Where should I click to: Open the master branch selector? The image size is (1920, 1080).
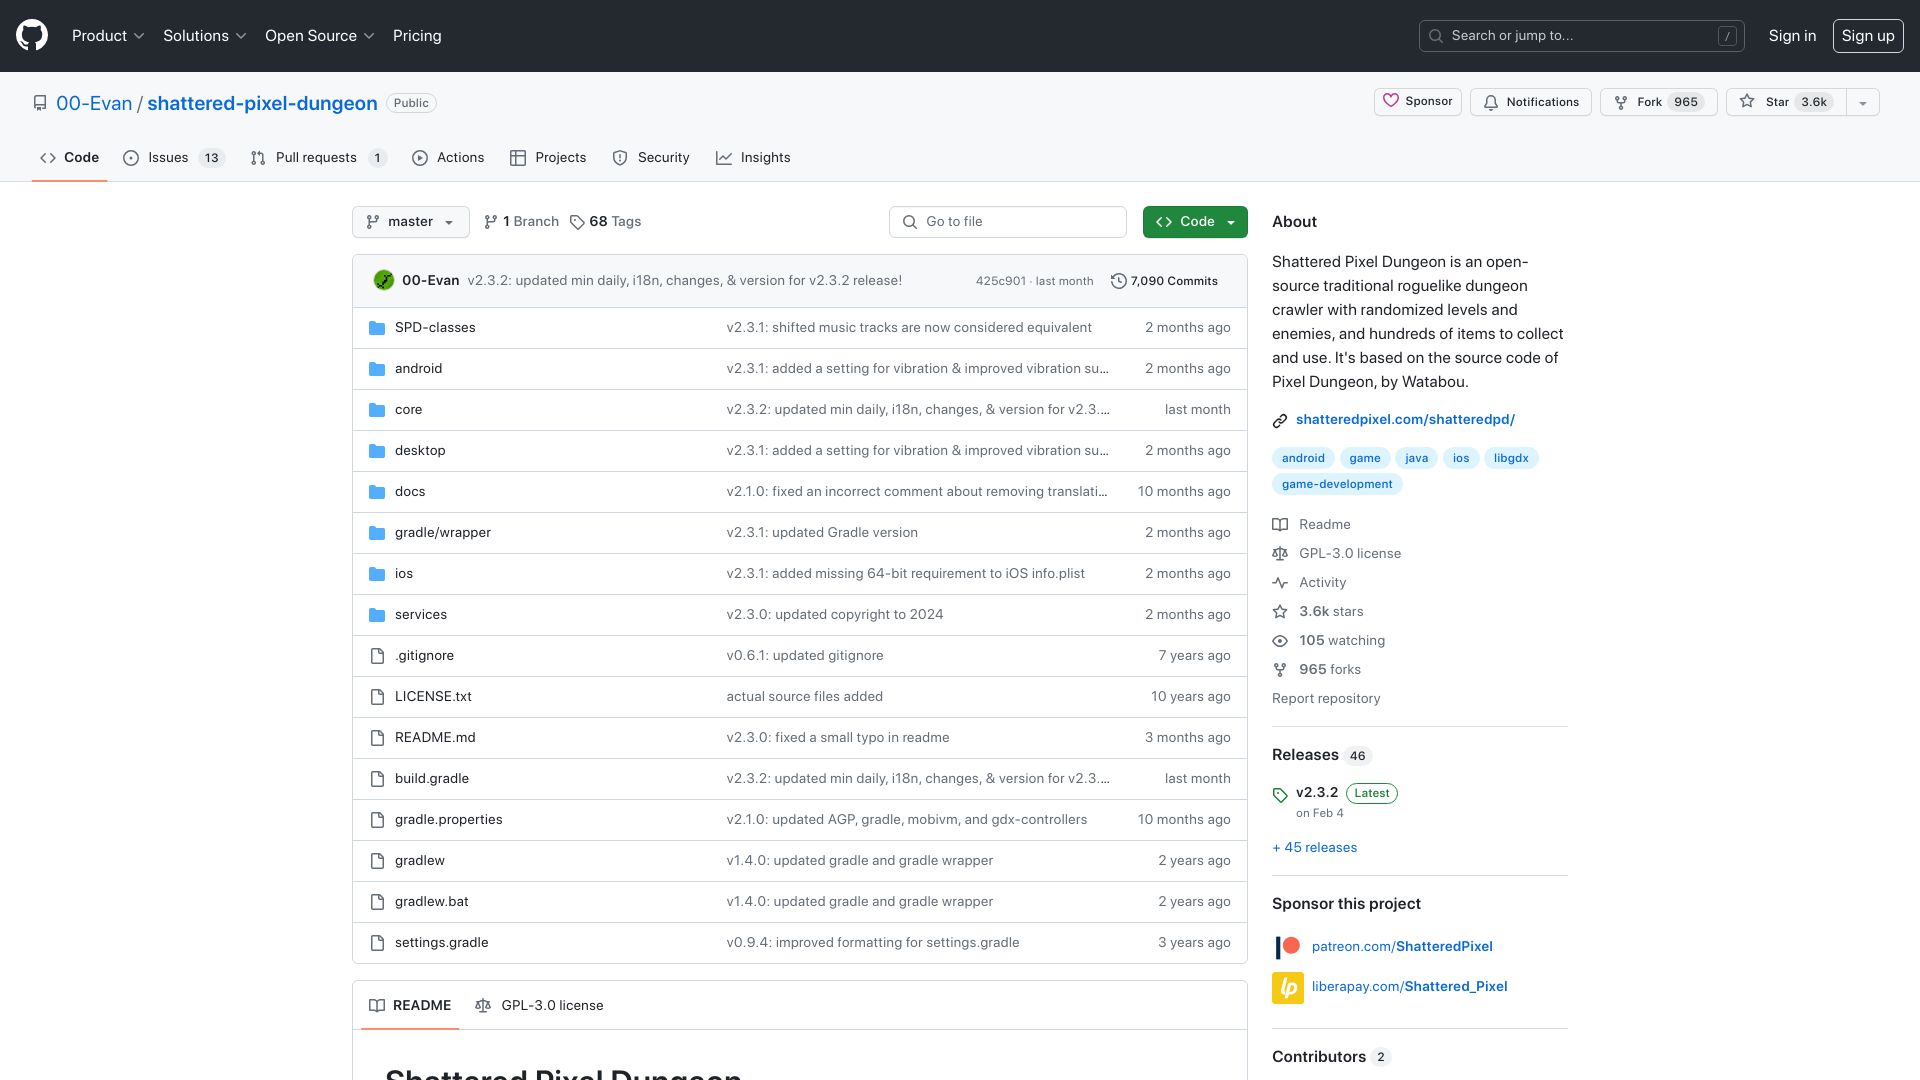[411, 222]
